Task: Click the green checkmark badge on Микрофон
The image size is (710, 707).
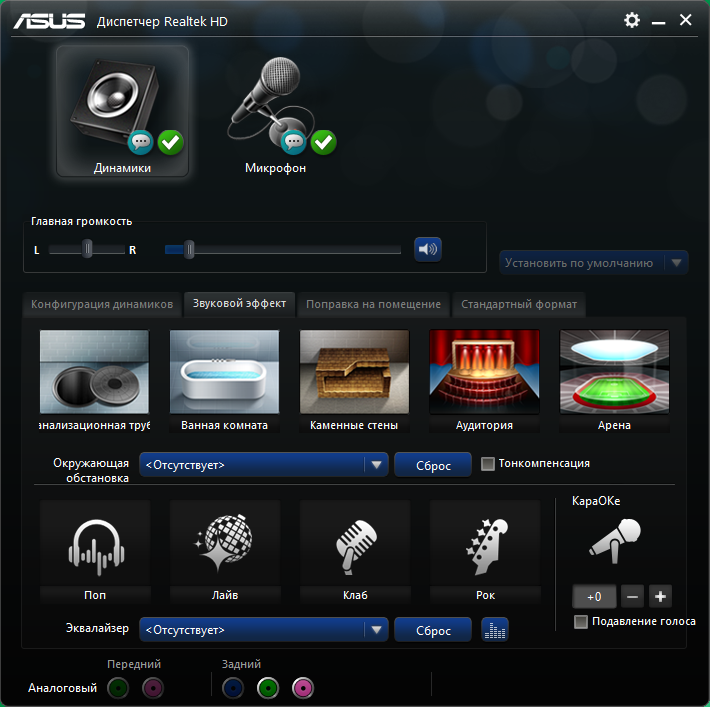Action: (324, 143)
